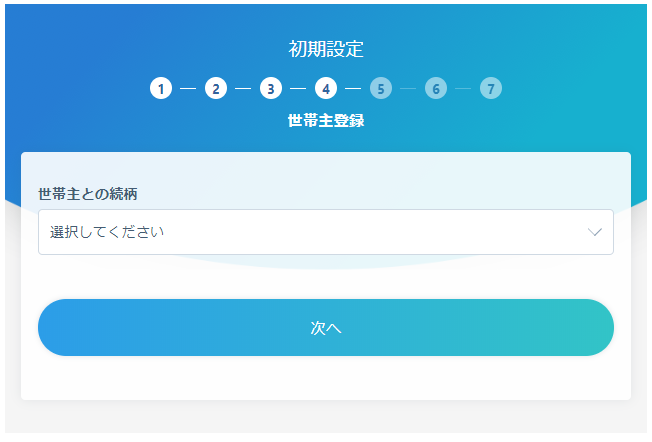Click the final step 7 circle
652x442 pixels.
point(490,88)
